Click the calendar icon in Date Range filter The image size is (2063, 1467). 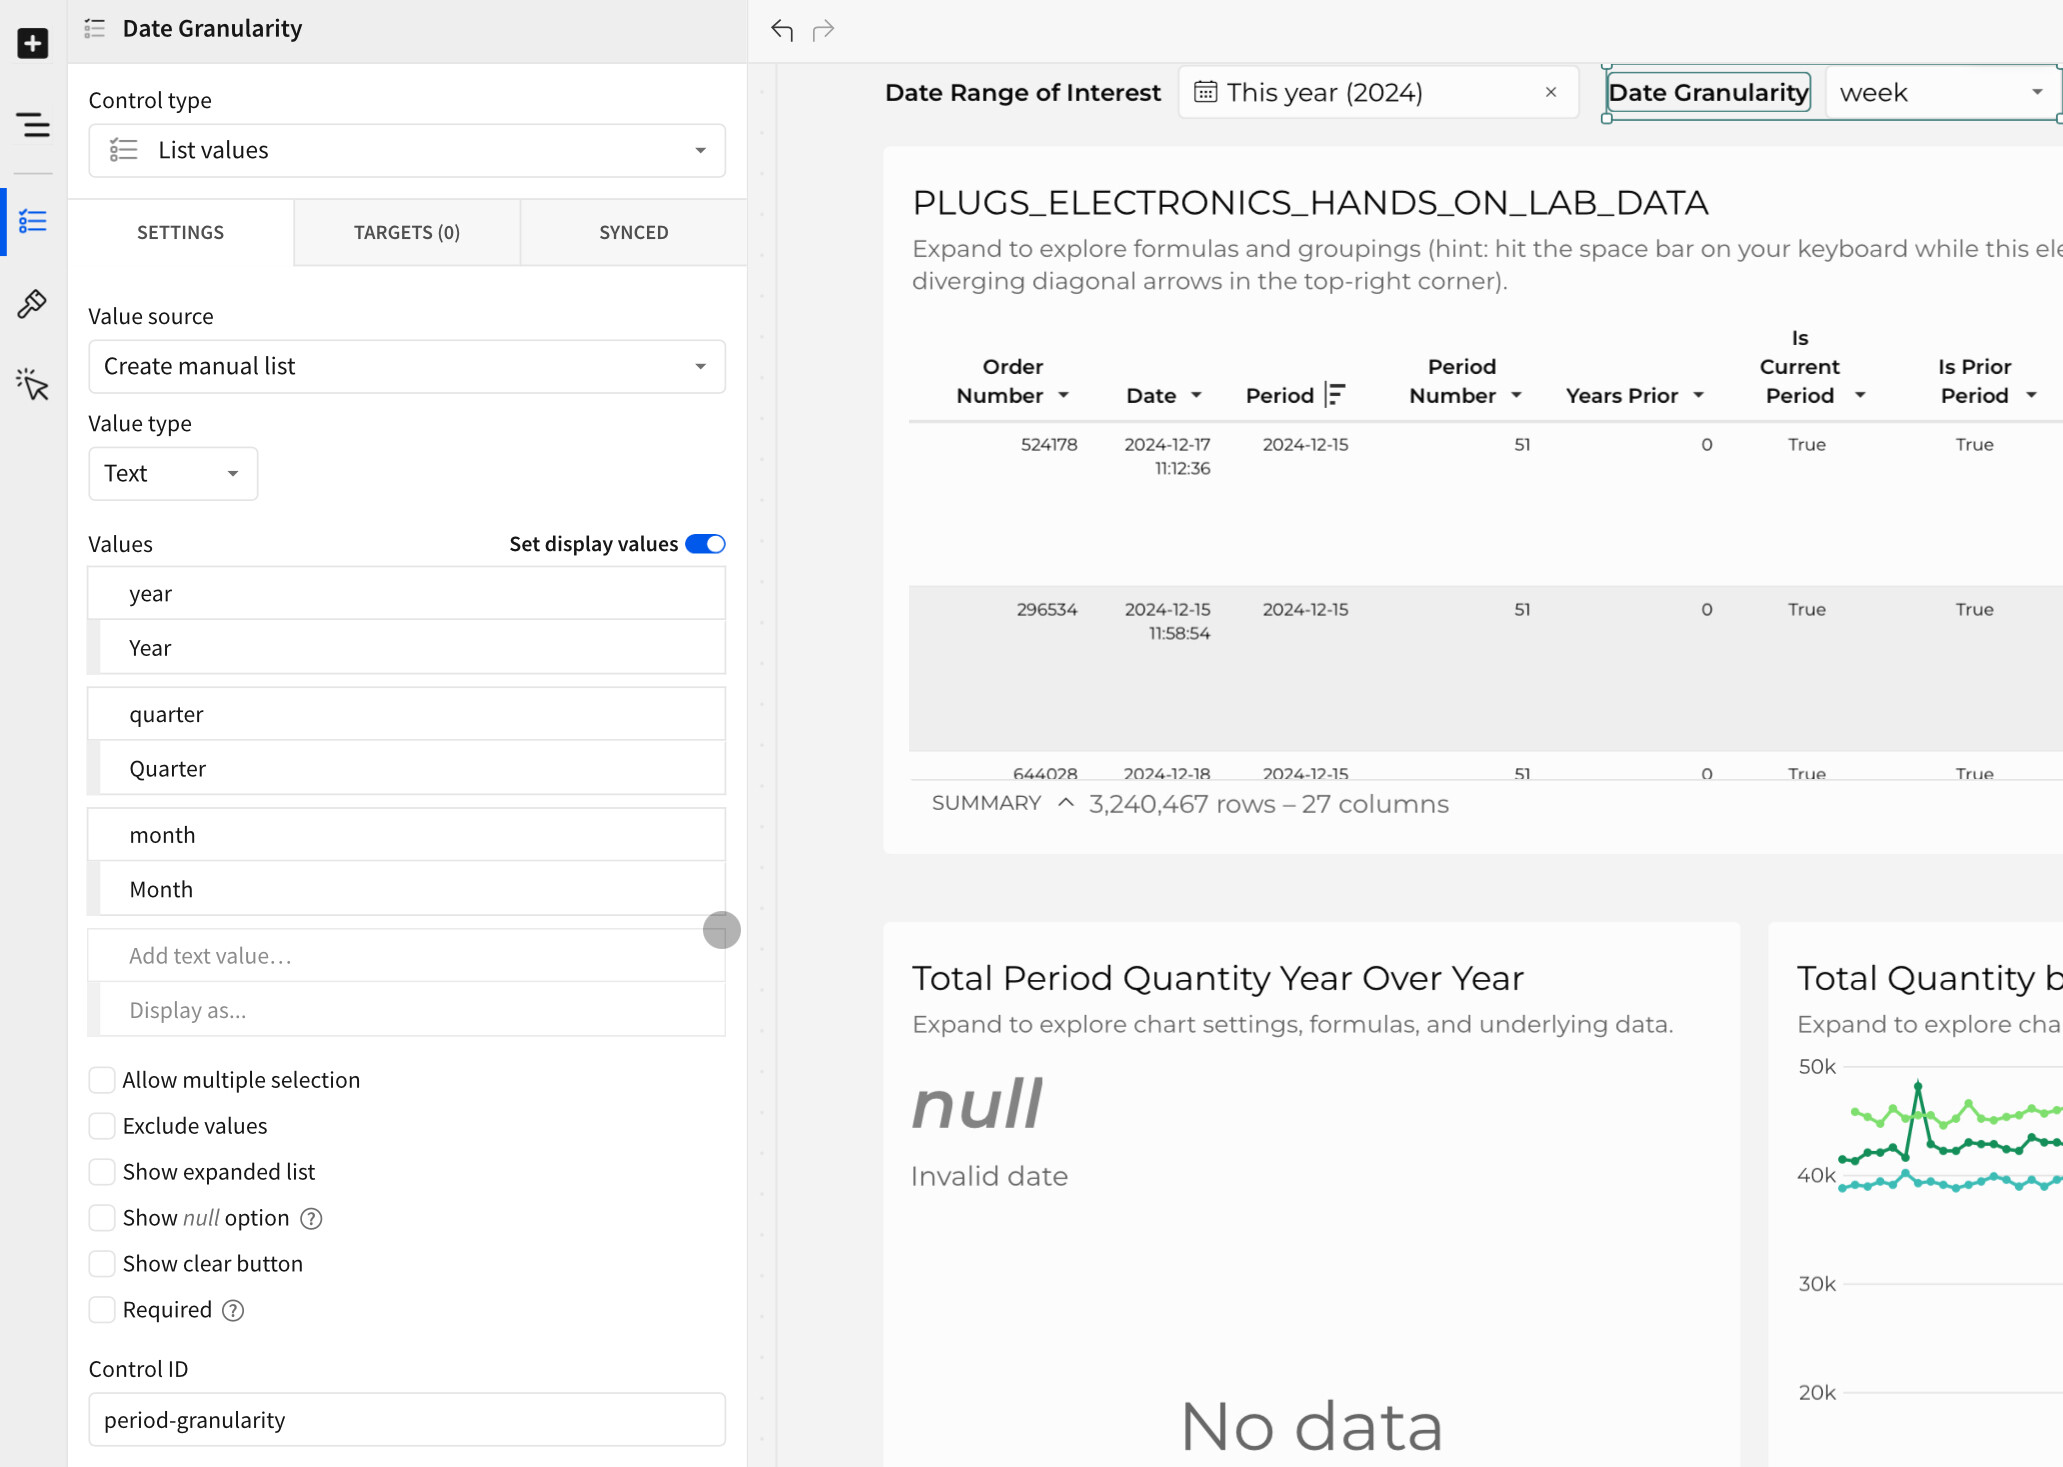pyautogui.click(x=1208, y=91)
